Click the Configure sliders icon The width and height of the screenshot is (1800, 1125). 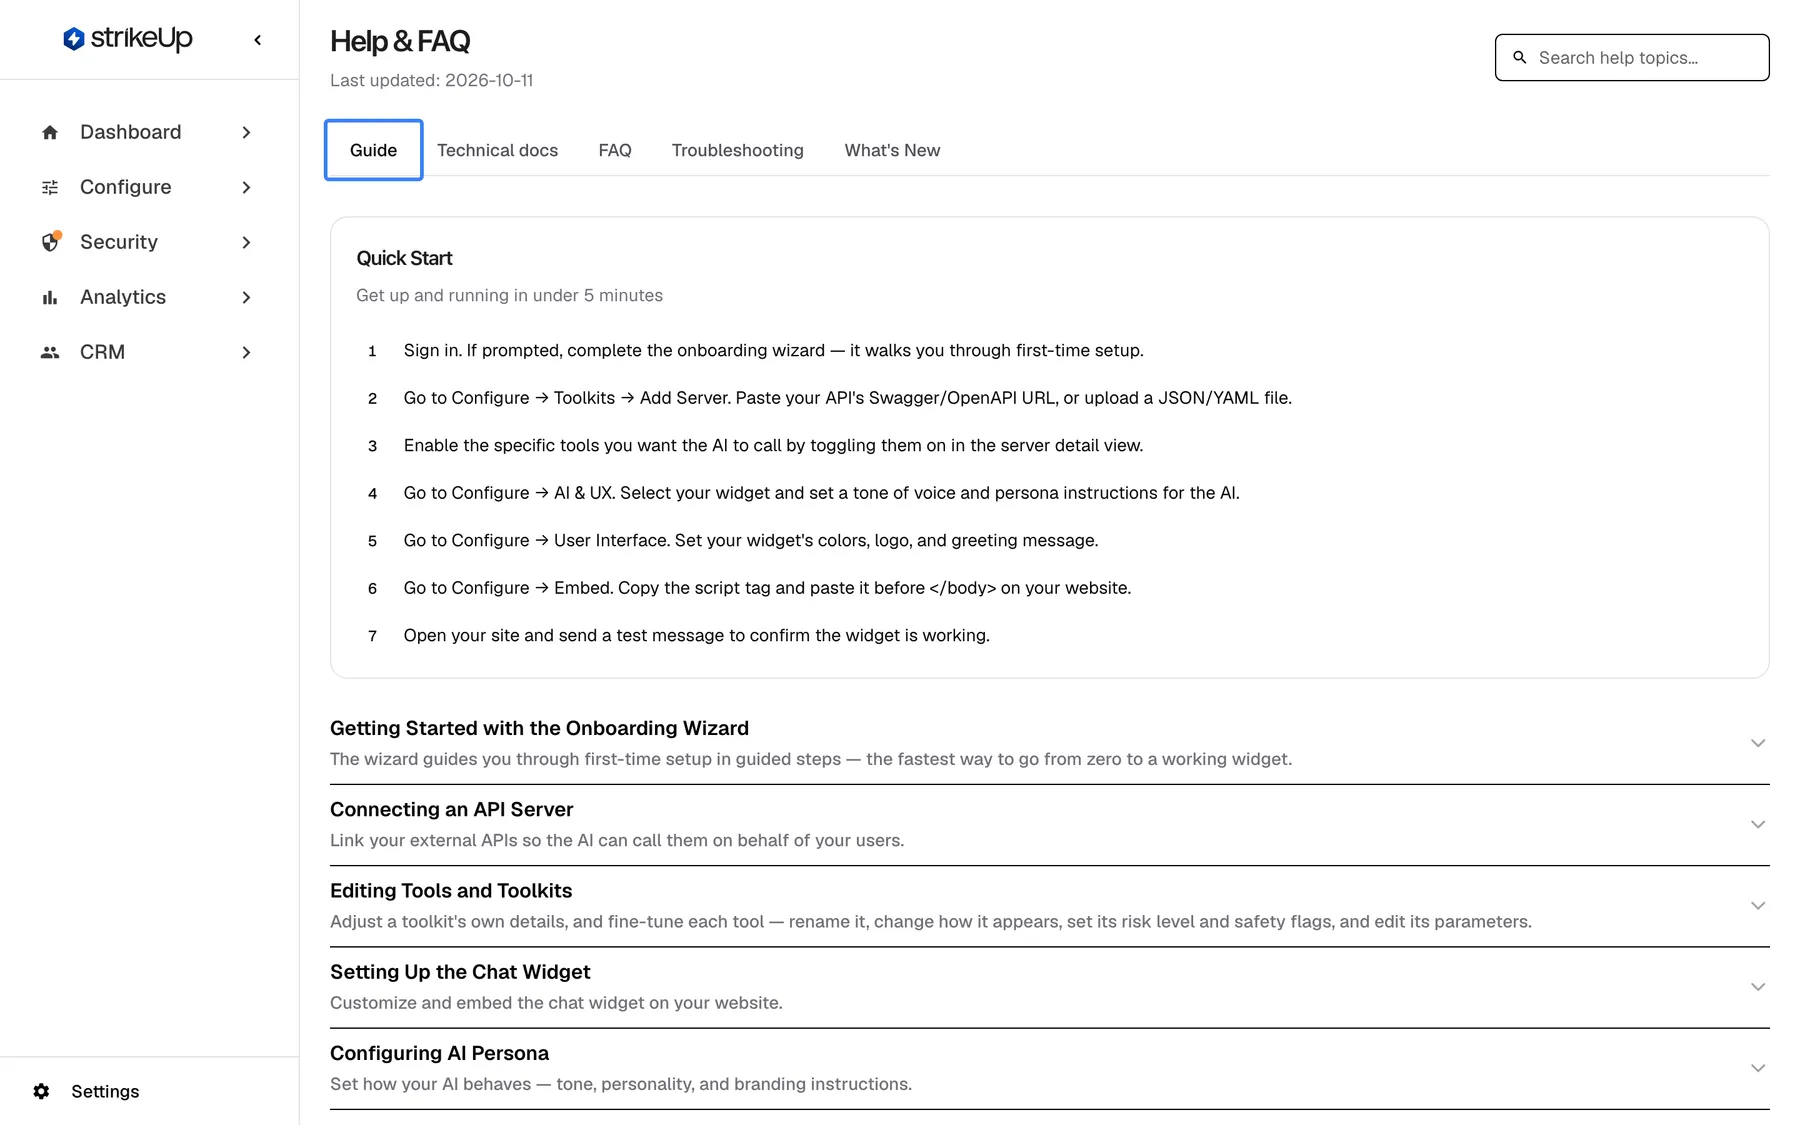50,187
